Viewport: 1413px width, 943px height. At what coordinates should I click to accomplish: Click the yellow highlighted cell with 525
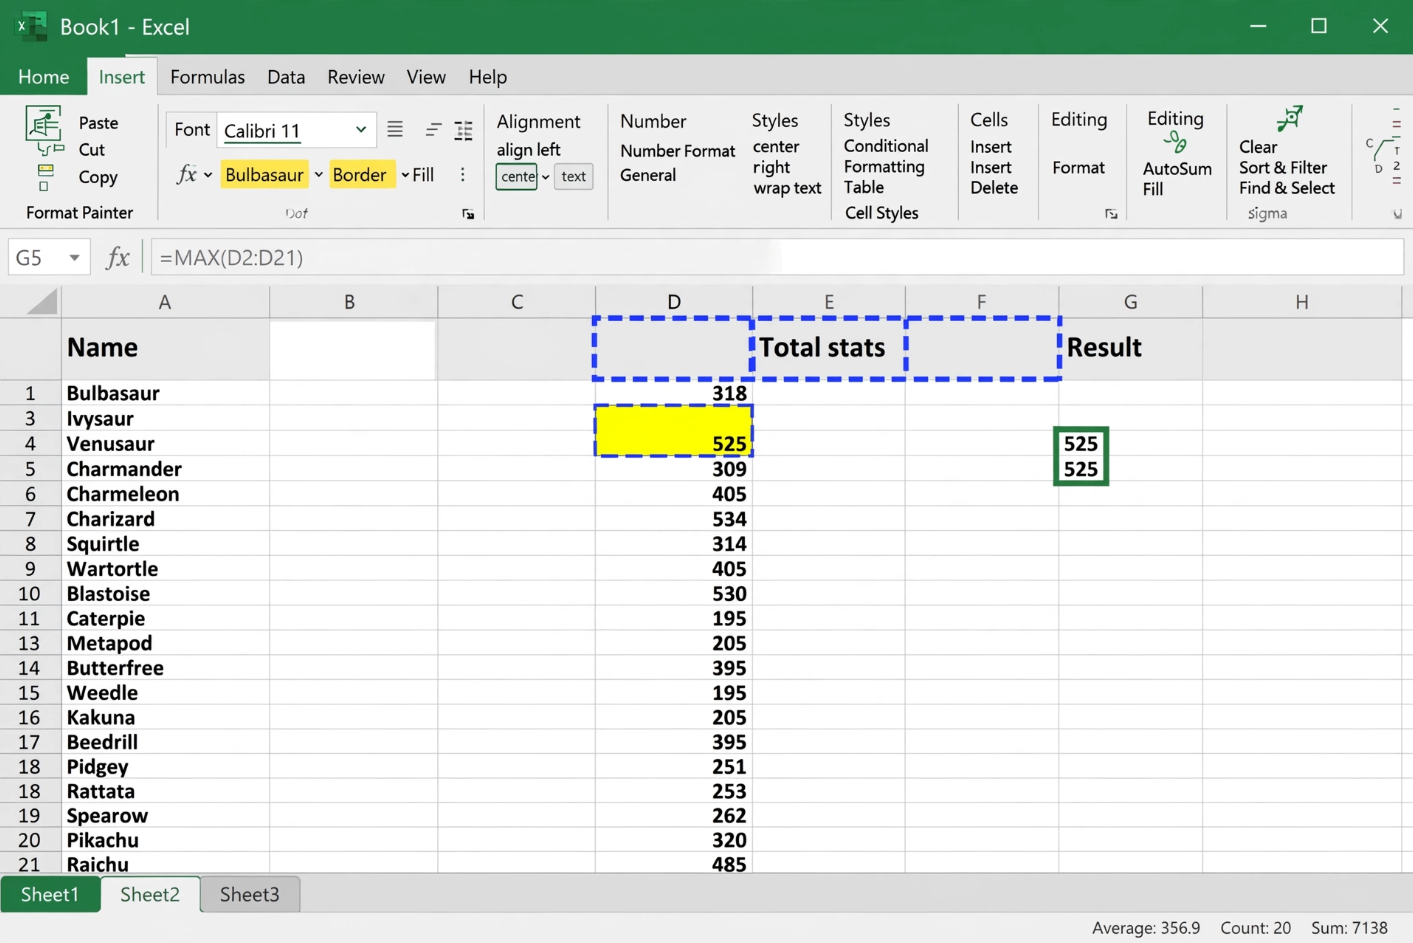(x=673, y=431)
